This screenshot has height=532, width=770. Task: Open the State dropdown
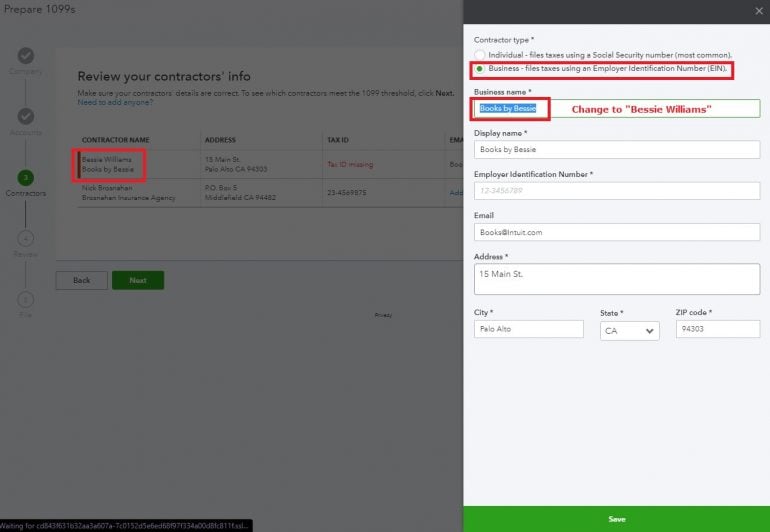tap(629, 330)
